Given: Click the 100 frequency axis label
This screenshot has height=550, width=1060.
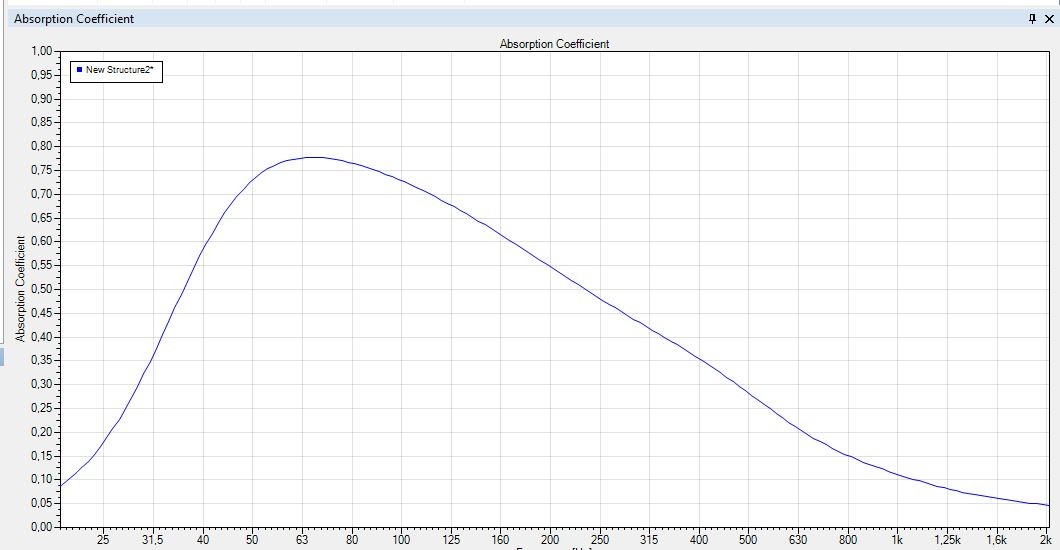Looking at the screenshot, I should 401,540.
